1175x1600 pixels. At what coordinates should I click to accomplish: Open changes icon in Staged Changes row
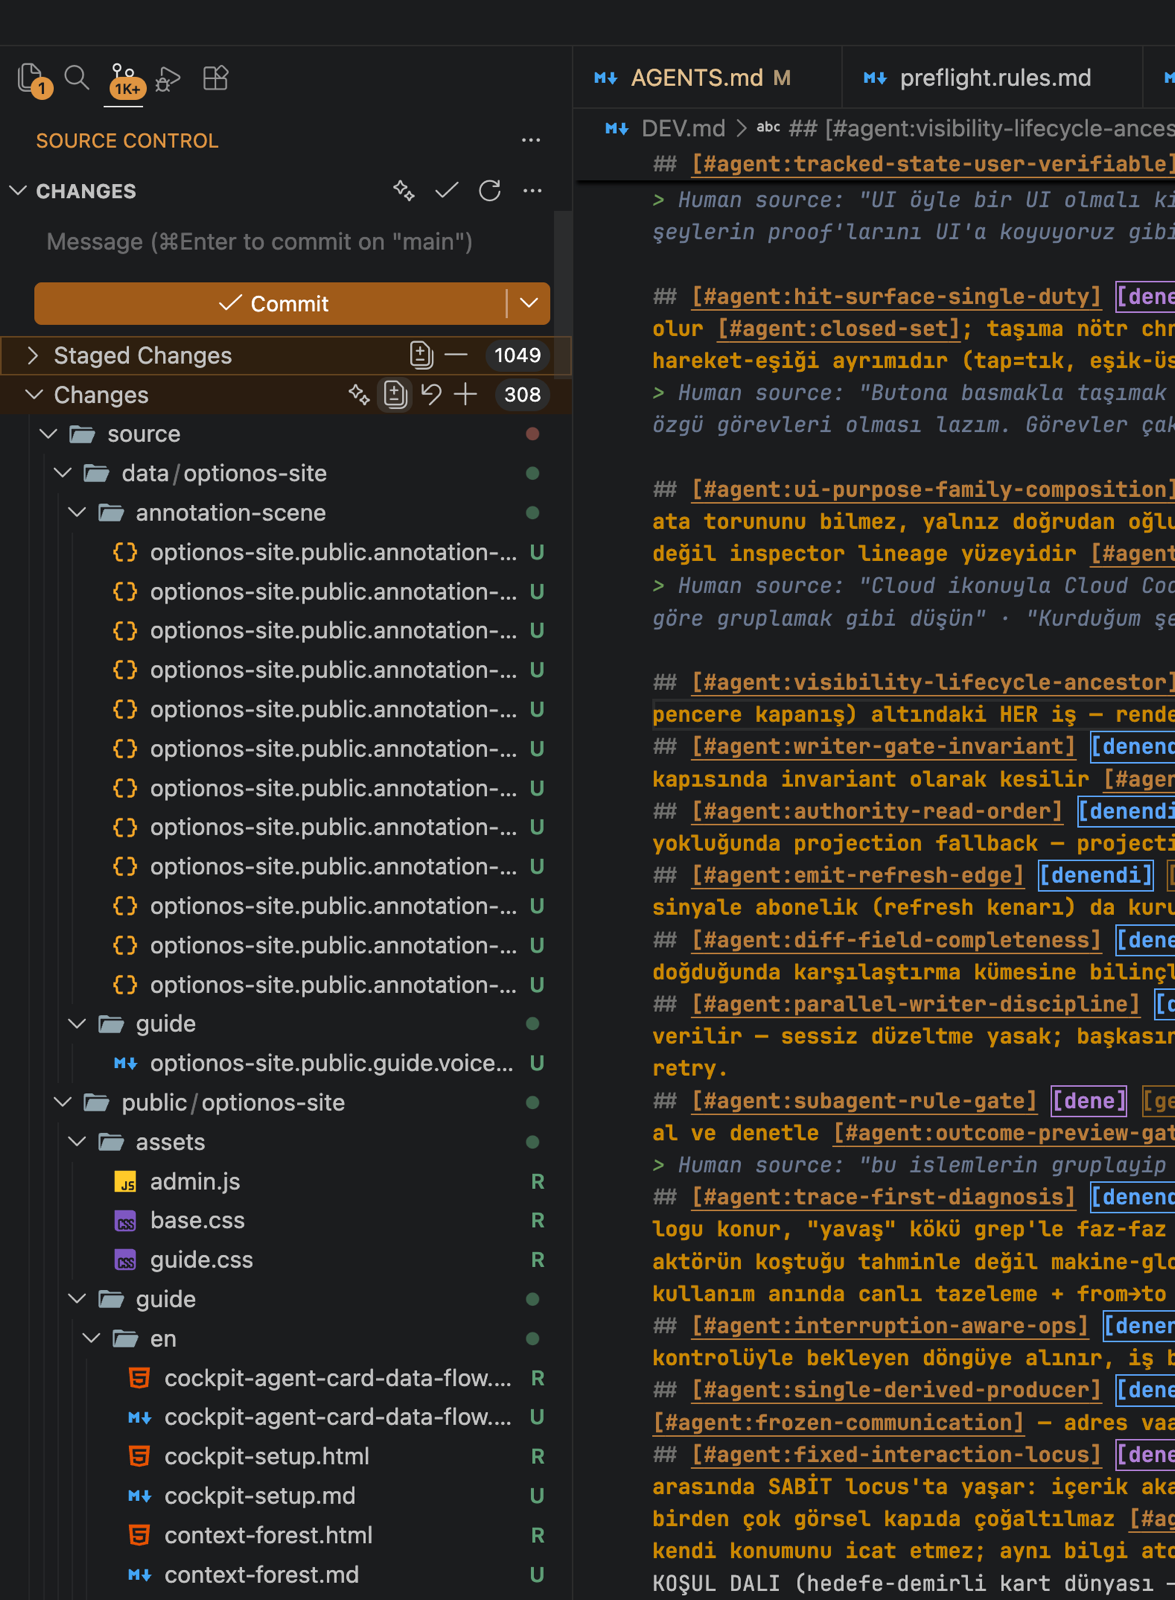pyautogui.click(x=421, y=355)
